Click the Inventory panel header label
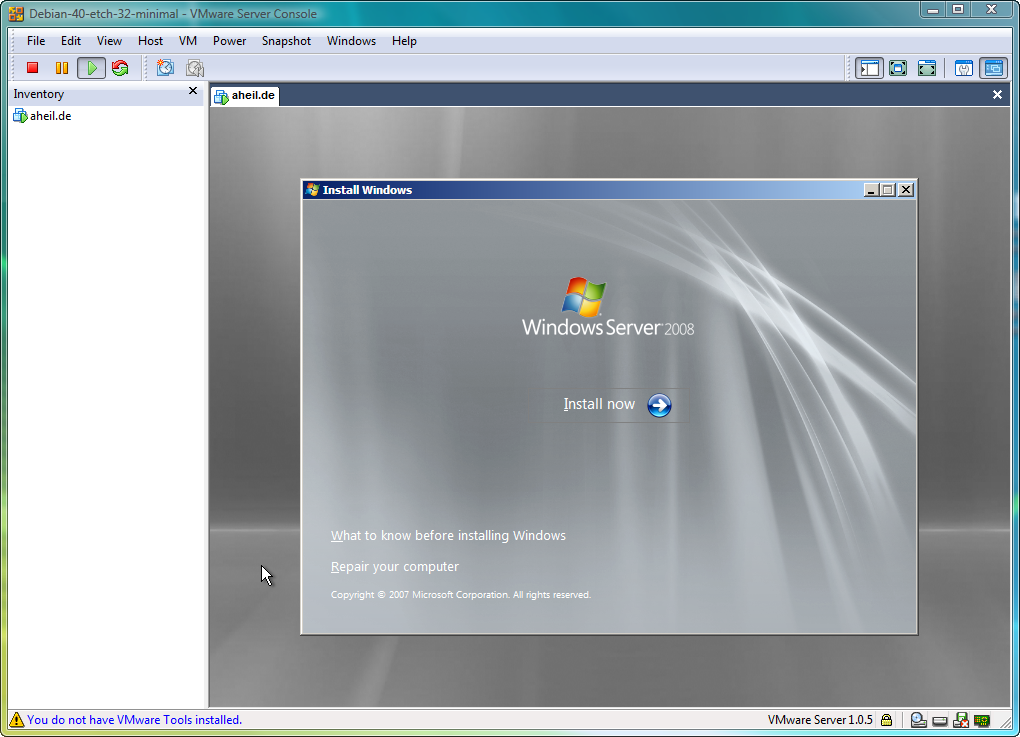Viewport: 1020px width, 737px height. [x=38, y=94]
